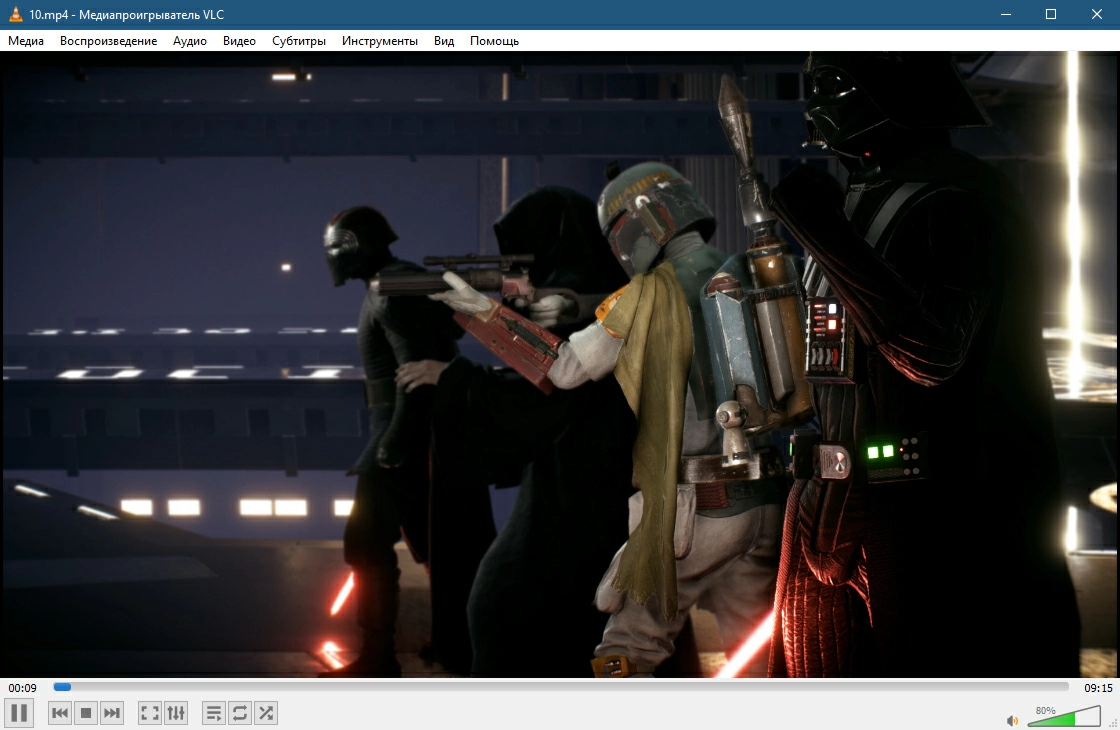
Task: Adjust the volume slider at 80%
Action: tap(1064, 716)
